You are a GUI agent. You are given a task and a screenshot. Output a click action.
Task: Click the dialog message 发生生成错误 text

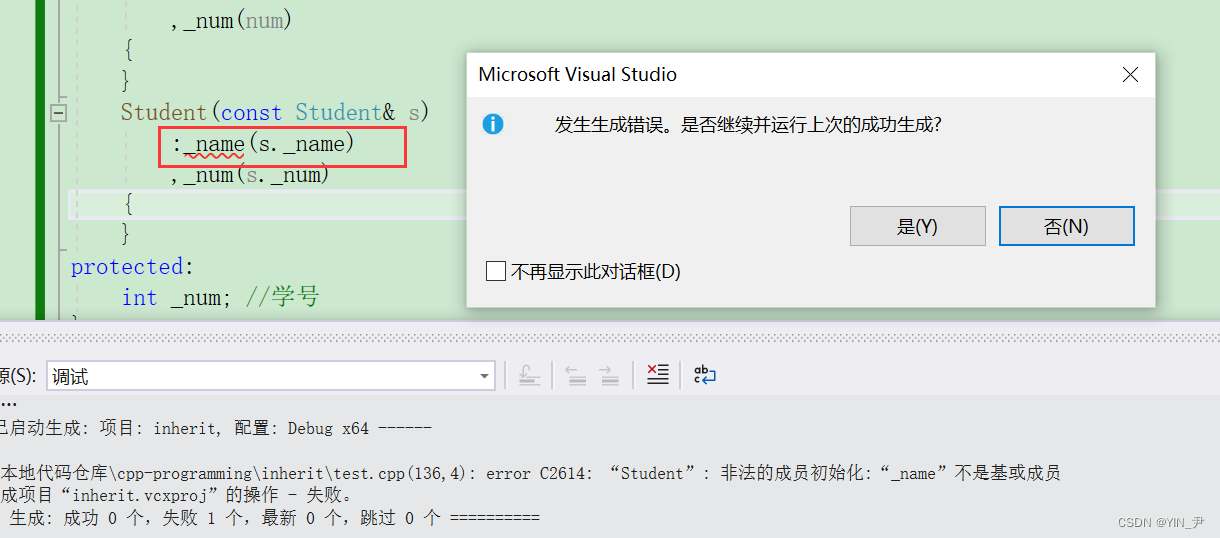pyautogui.click(x=749, y=125)
